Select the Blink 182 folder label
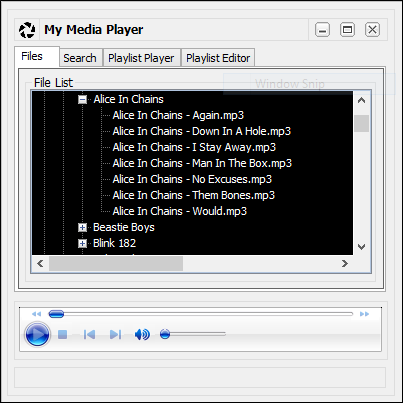The height and width of the screenshot is (403, 403). pyautogui.click(x=114, y=243)
